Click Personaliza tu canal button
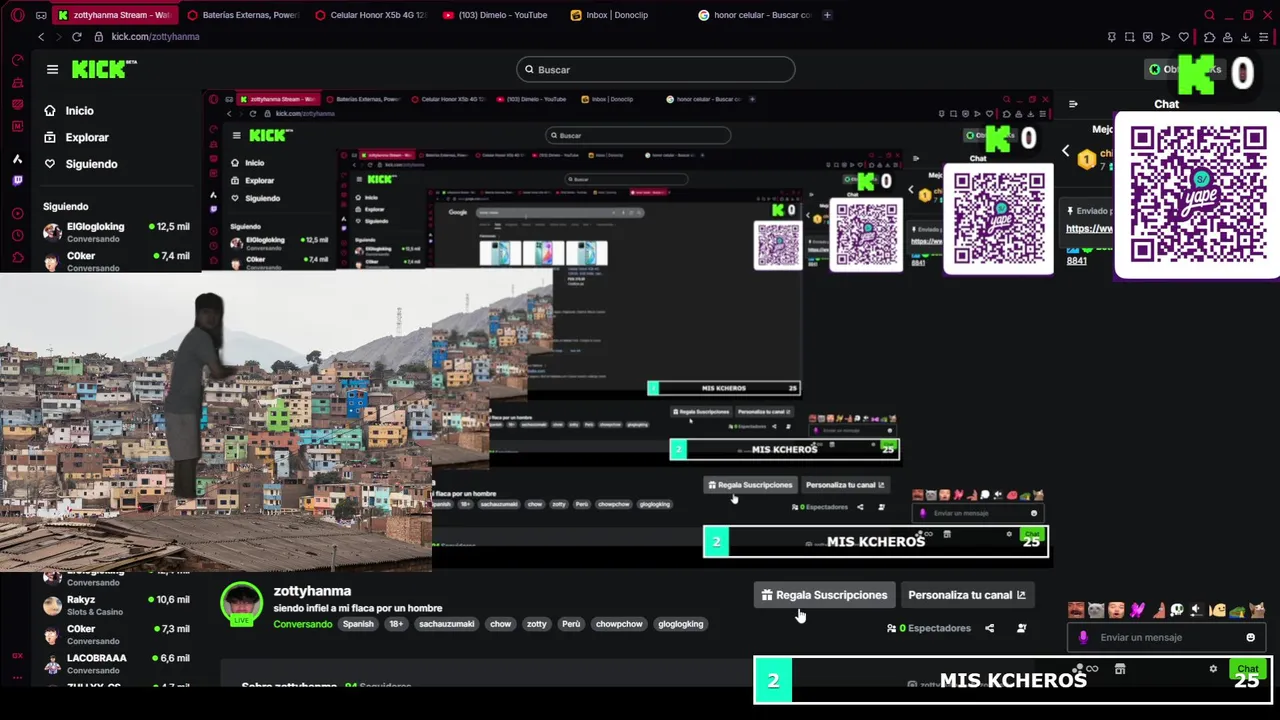 point(967,595)
